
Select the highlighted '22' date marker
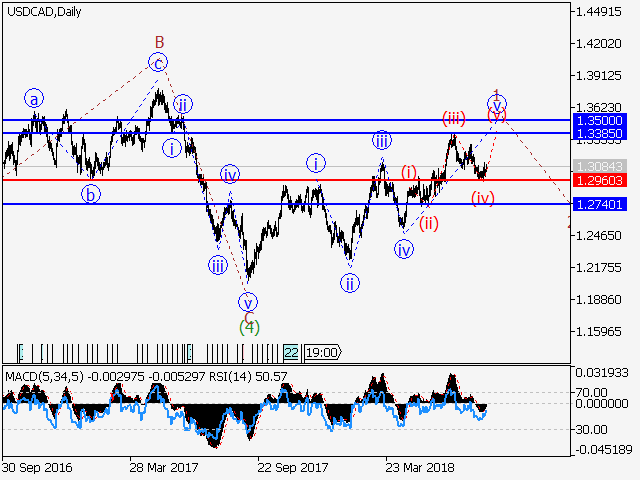[291, 352]
